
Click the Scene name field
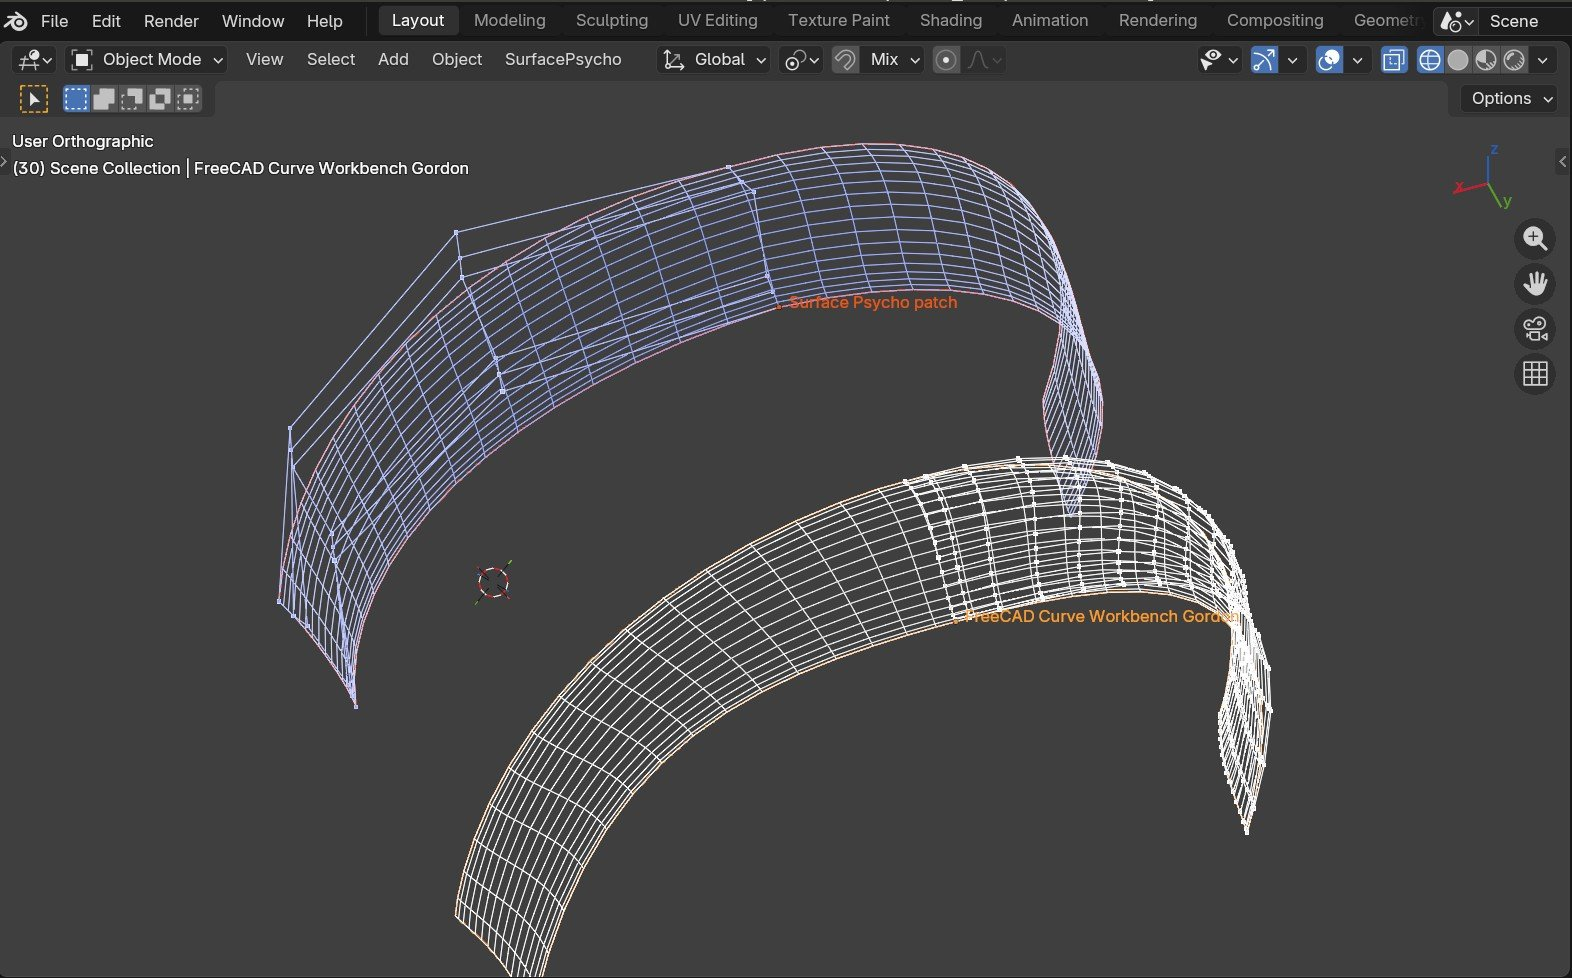click(x=1523, y=21)
